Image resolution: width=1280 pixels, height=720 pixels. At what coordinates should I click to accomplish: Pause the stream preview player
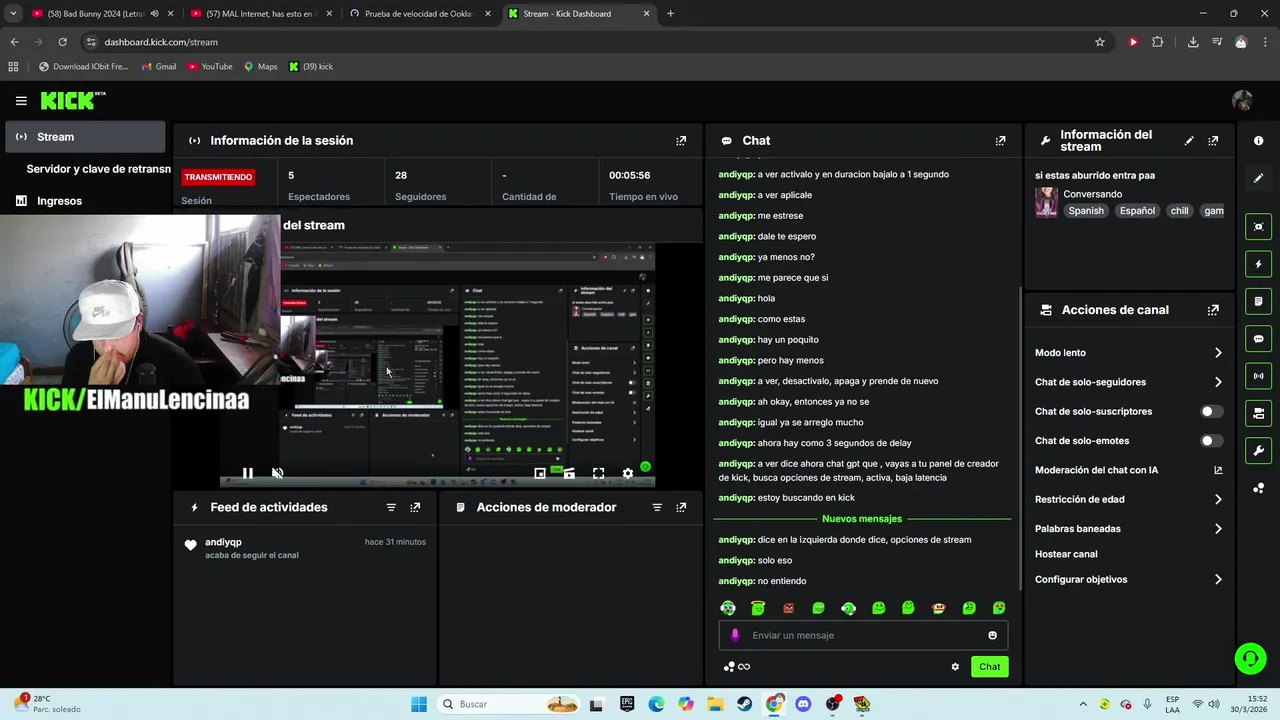(x=247, y=473)
